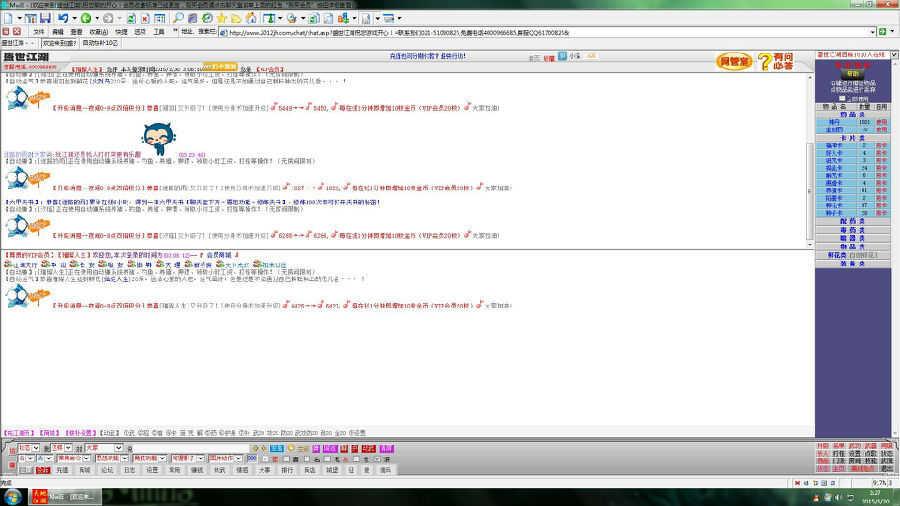Click the volume icon in system tray
The width and height of the screenshot is (900, 506).
point(839,497)
